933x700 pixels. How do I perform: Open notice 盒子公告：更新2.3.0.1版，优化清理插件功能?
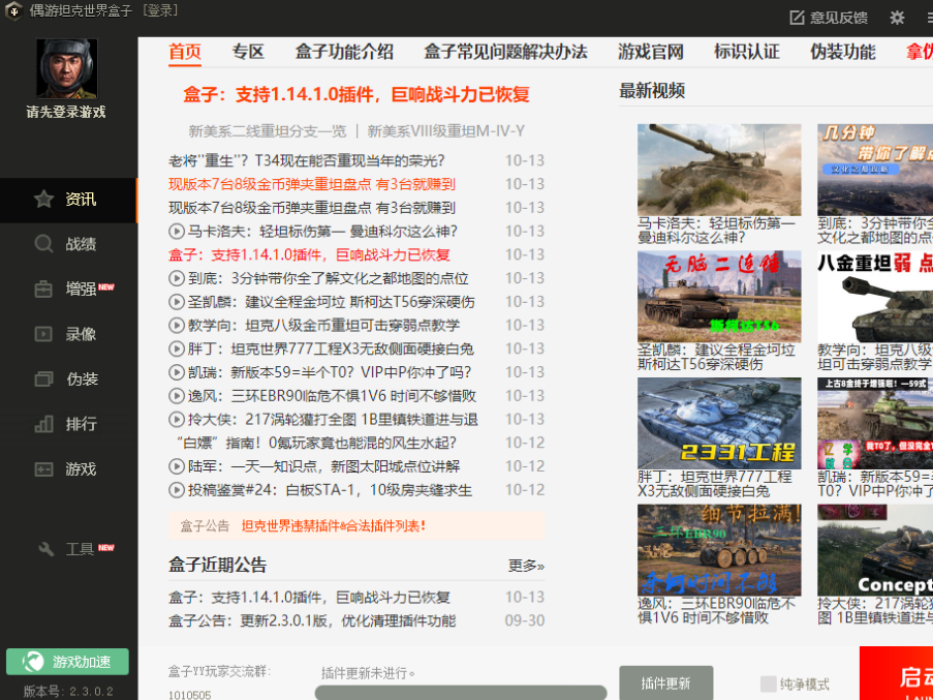(312, 621)
